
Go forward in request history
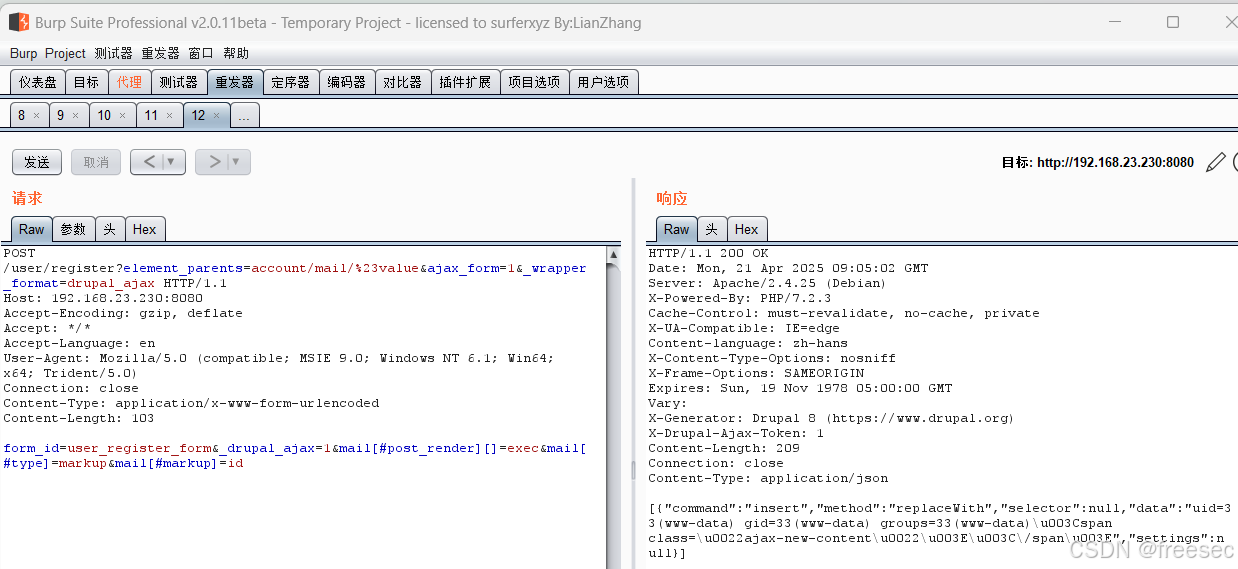tap(213, 162)
